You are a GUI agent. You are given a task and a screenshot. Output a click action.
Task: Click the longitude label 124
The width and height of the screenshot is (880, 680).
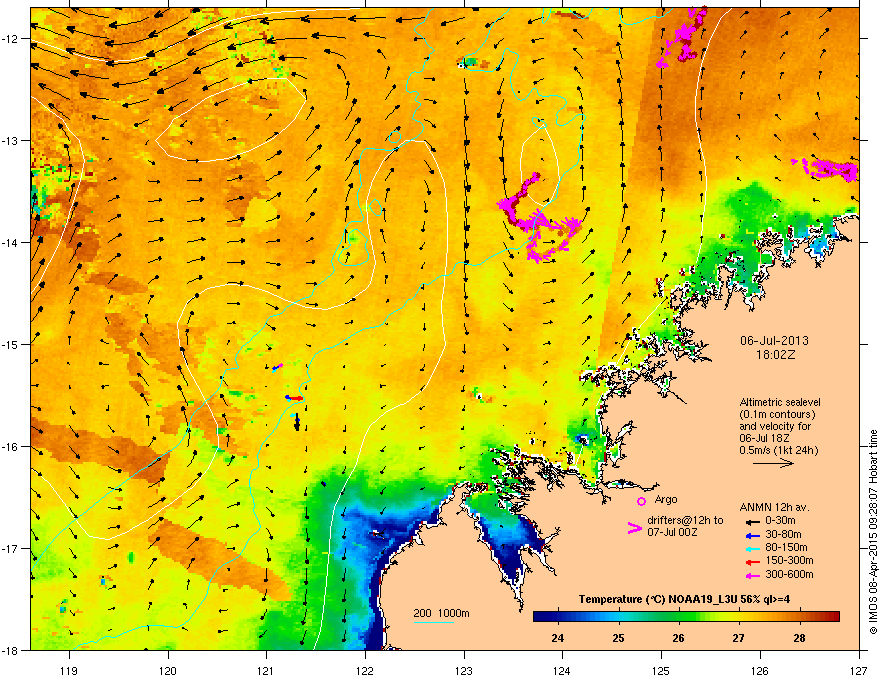[x=562, y=671]
